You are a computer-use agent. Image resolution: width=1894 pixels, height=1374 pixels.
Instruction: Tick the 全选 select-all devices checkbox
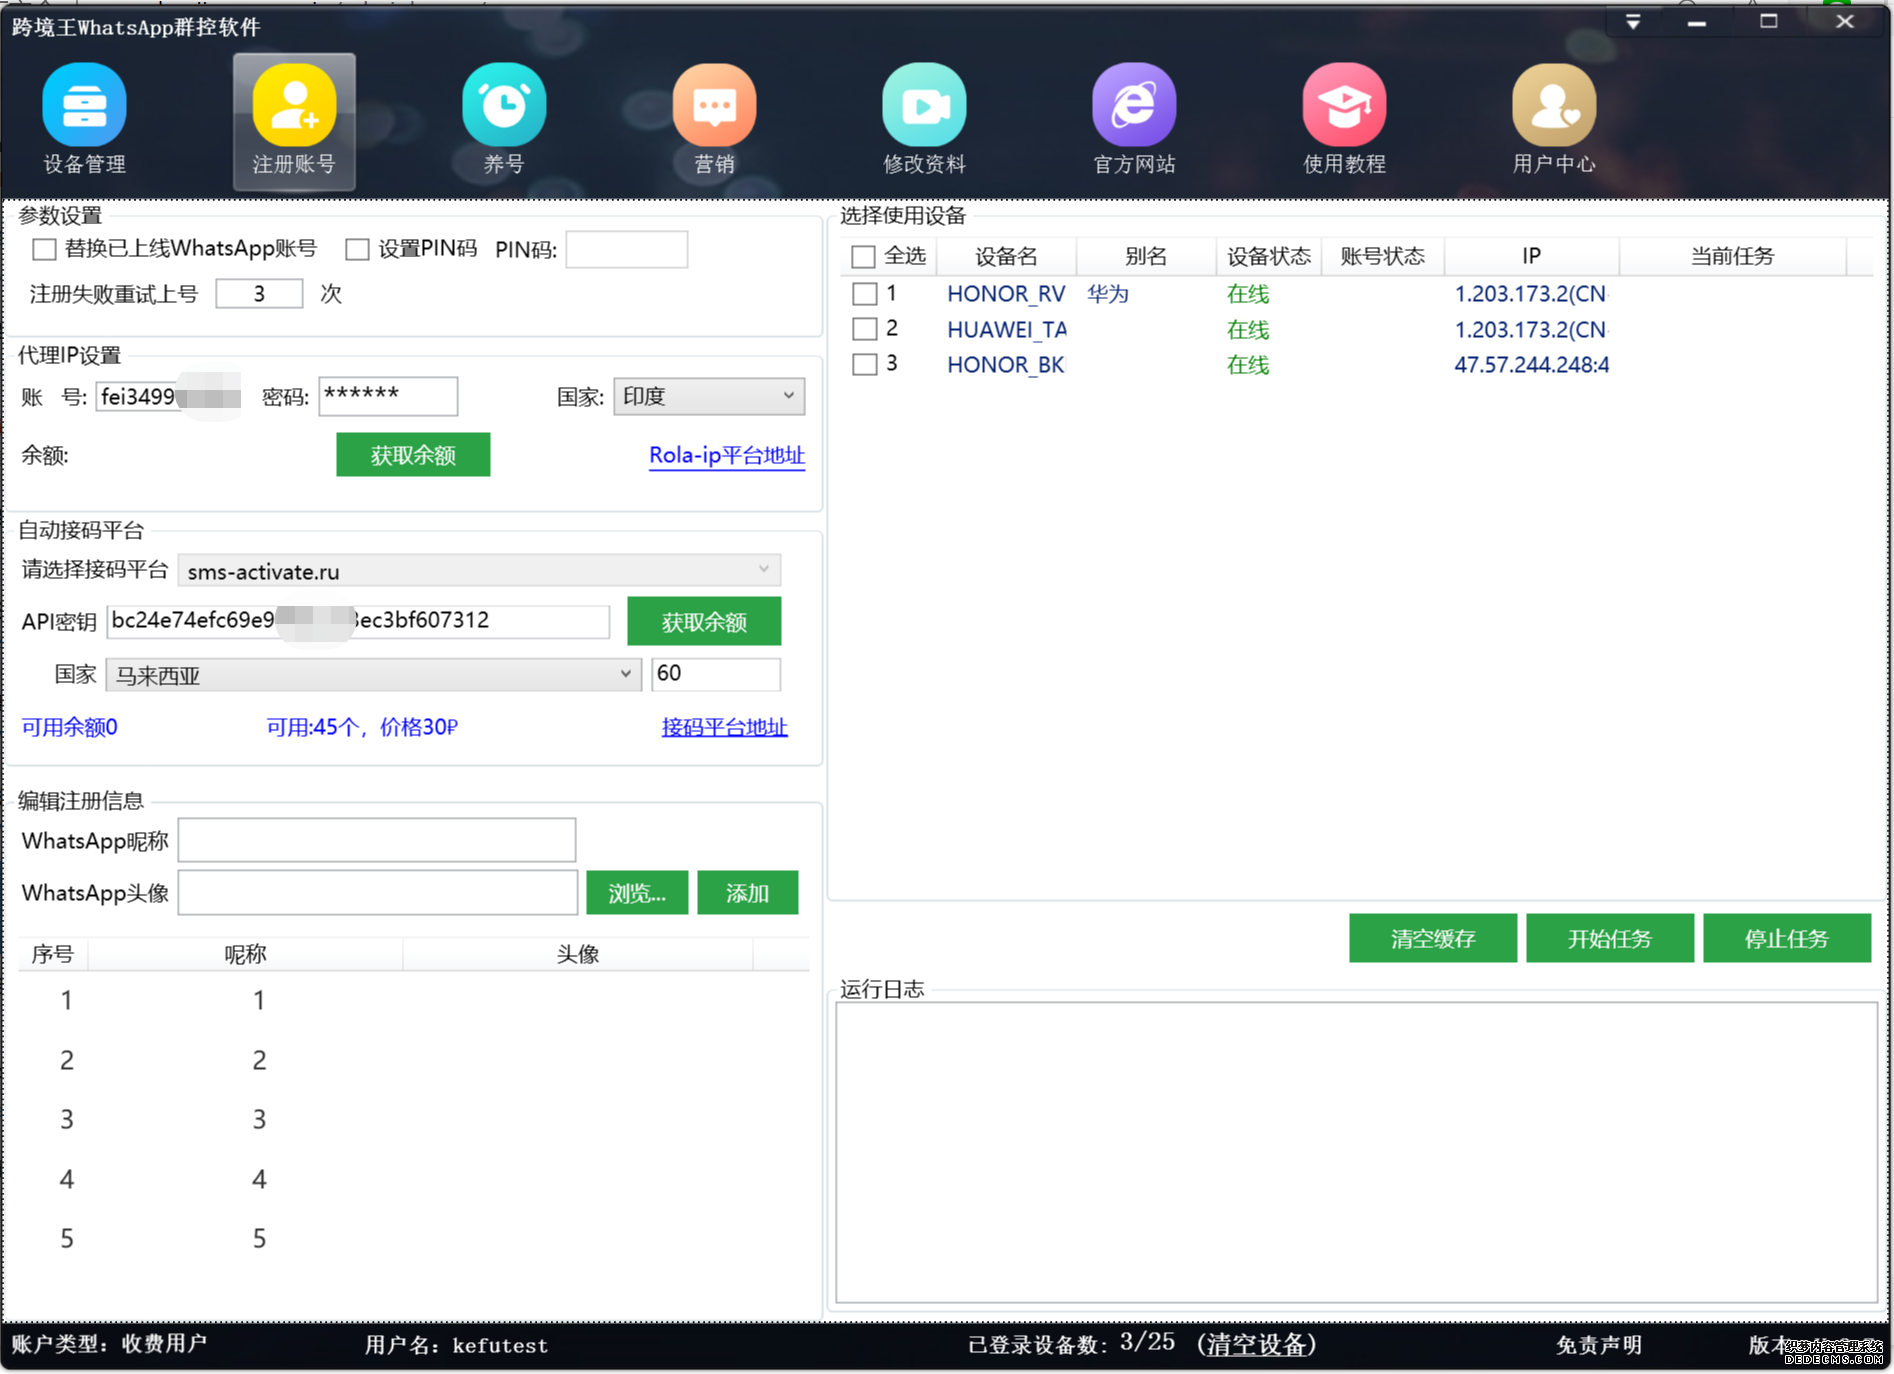tap(864, 257)
